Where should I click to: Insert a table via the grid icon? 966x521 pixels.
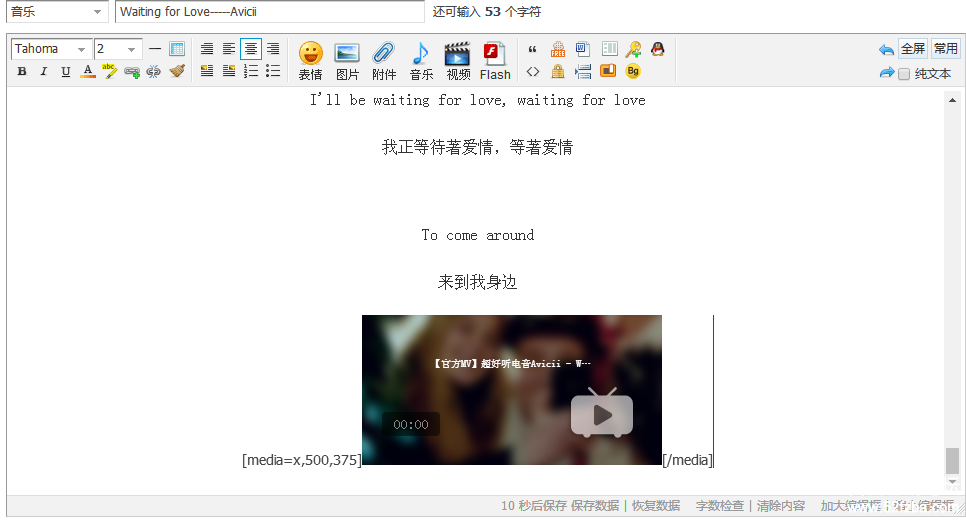177,49
